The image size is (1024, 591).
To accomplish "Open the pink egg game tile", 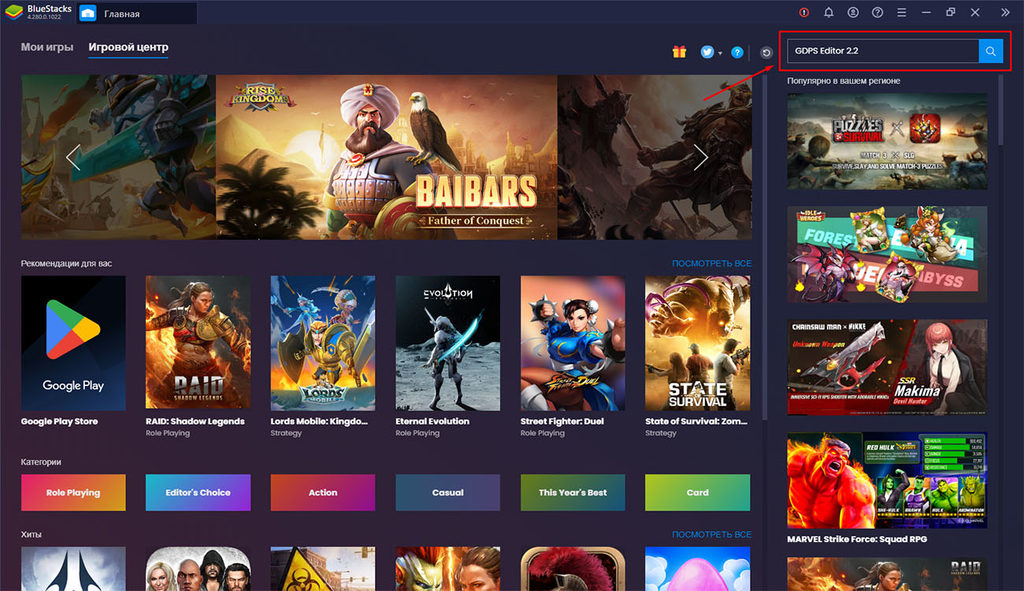I will (x=697, y=569).
